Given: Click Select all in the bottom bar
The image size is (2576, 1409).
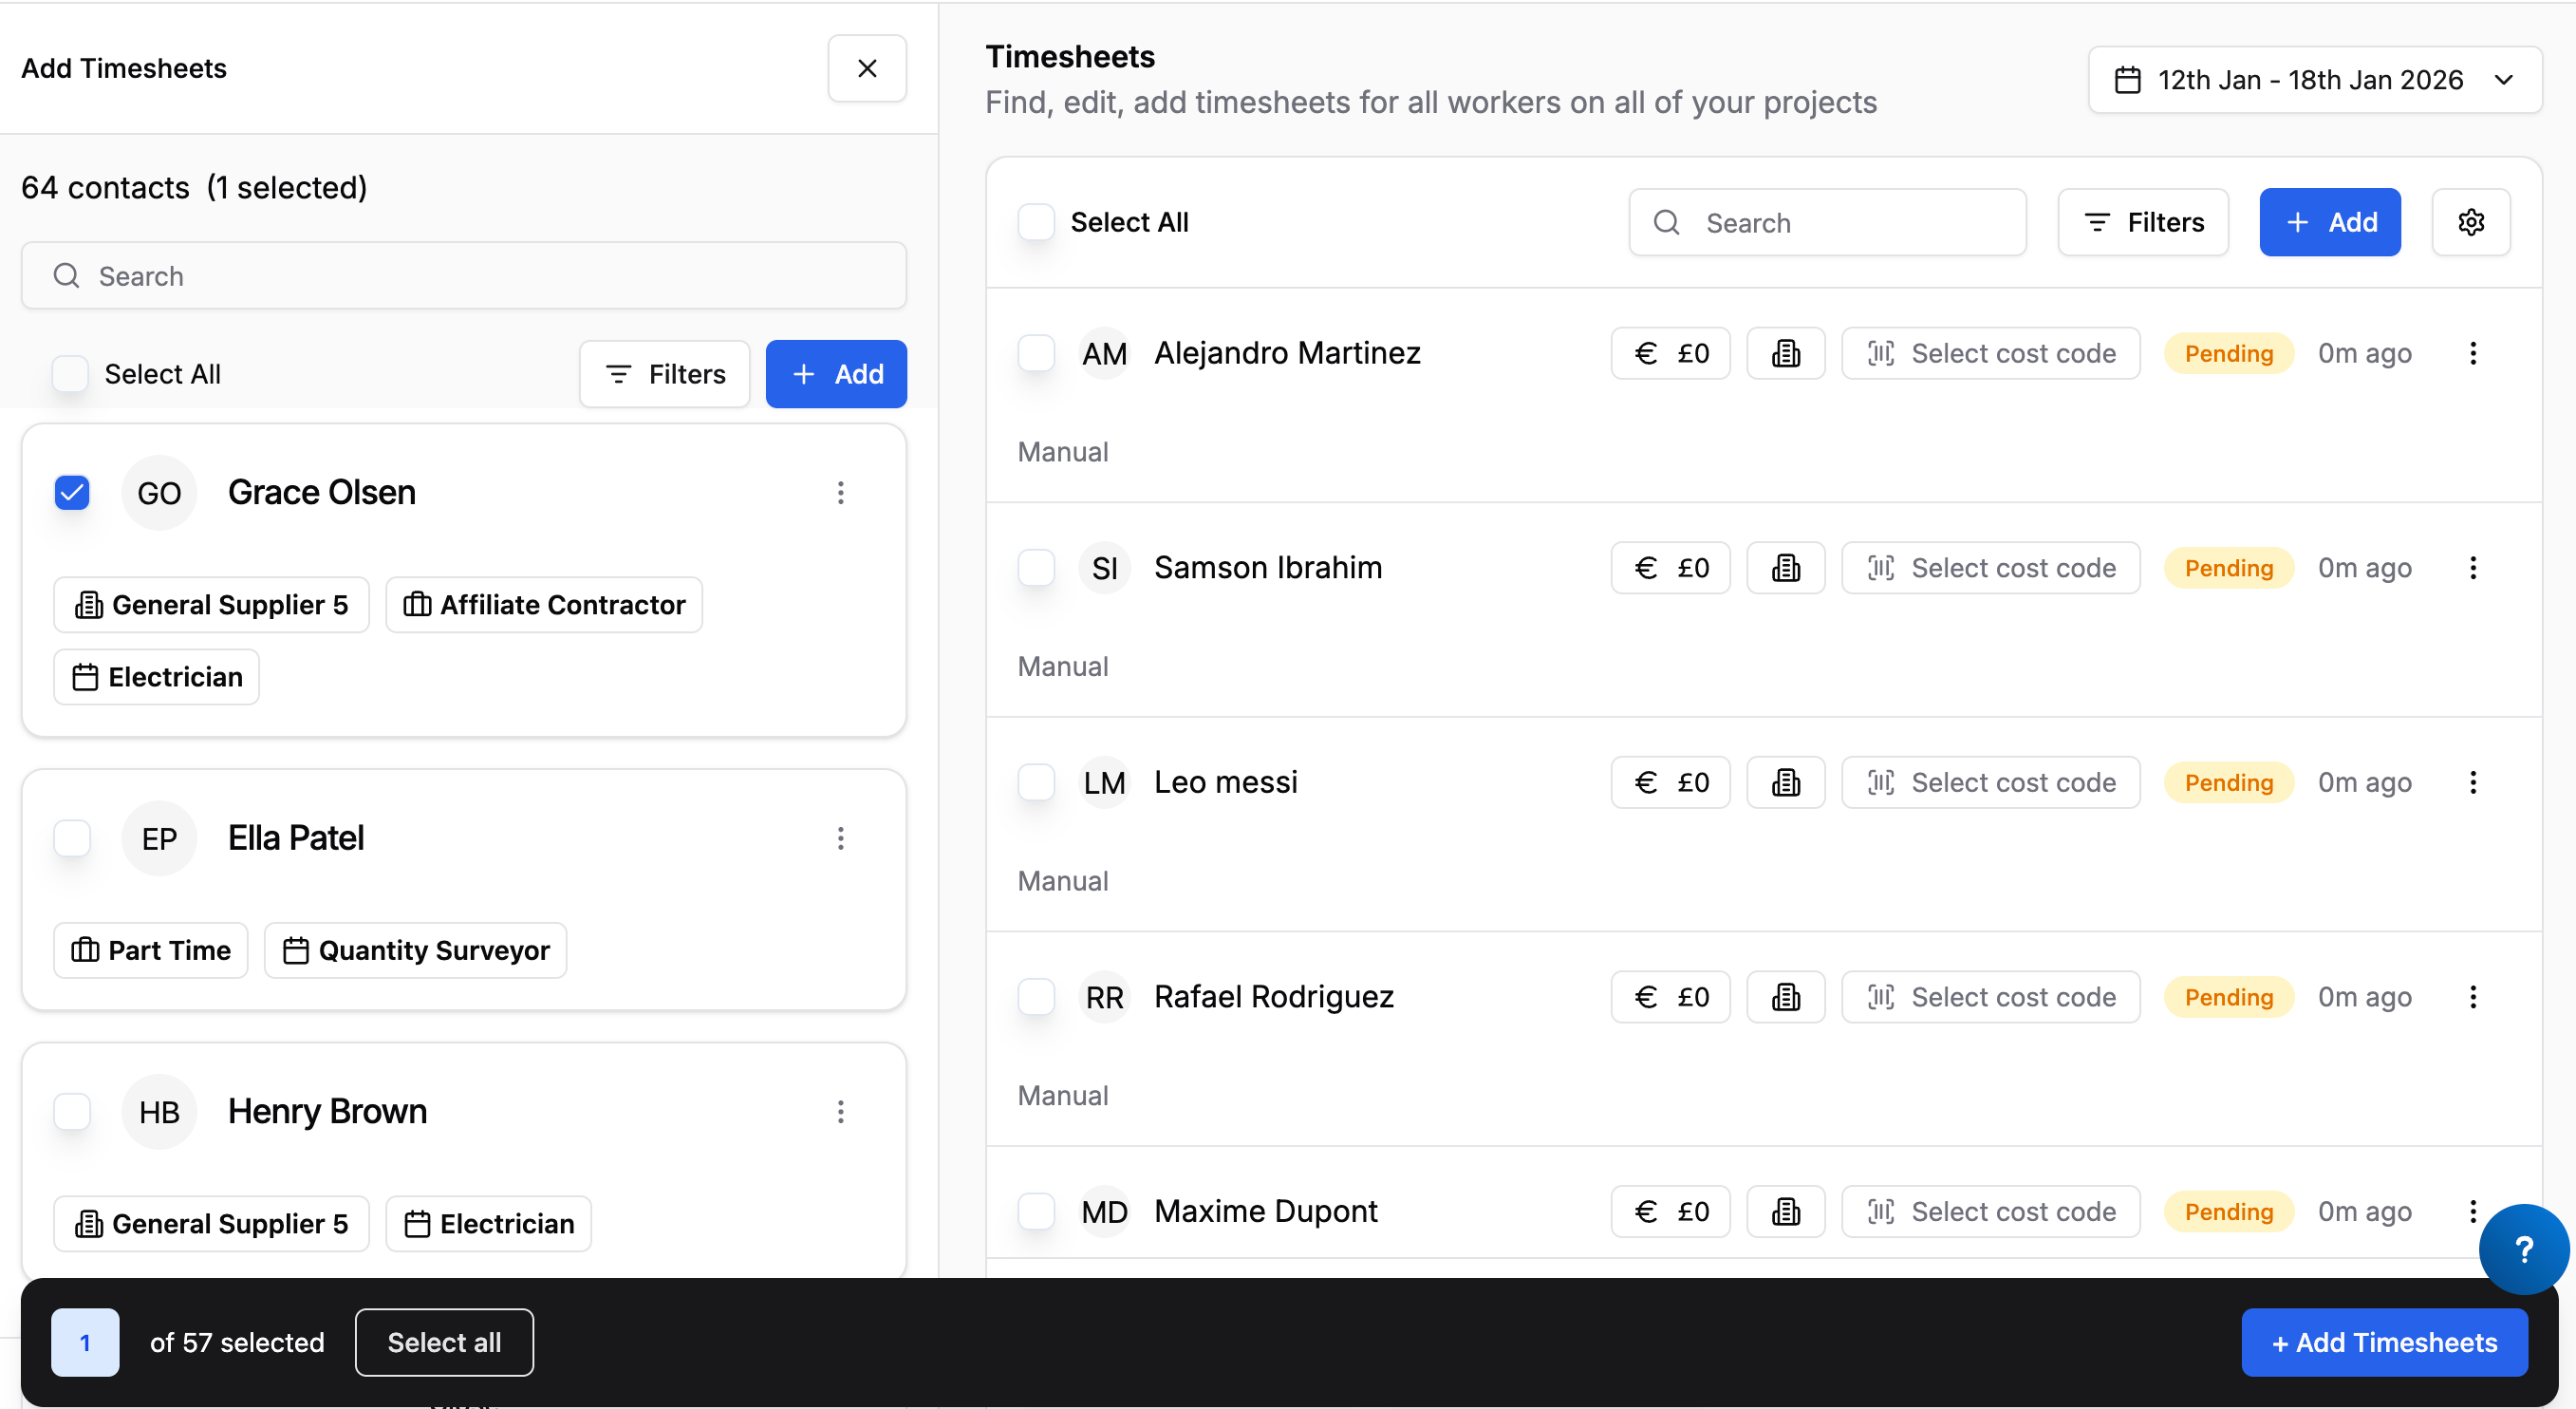Looking at the screenshot, I should (x=444, y=1342).
